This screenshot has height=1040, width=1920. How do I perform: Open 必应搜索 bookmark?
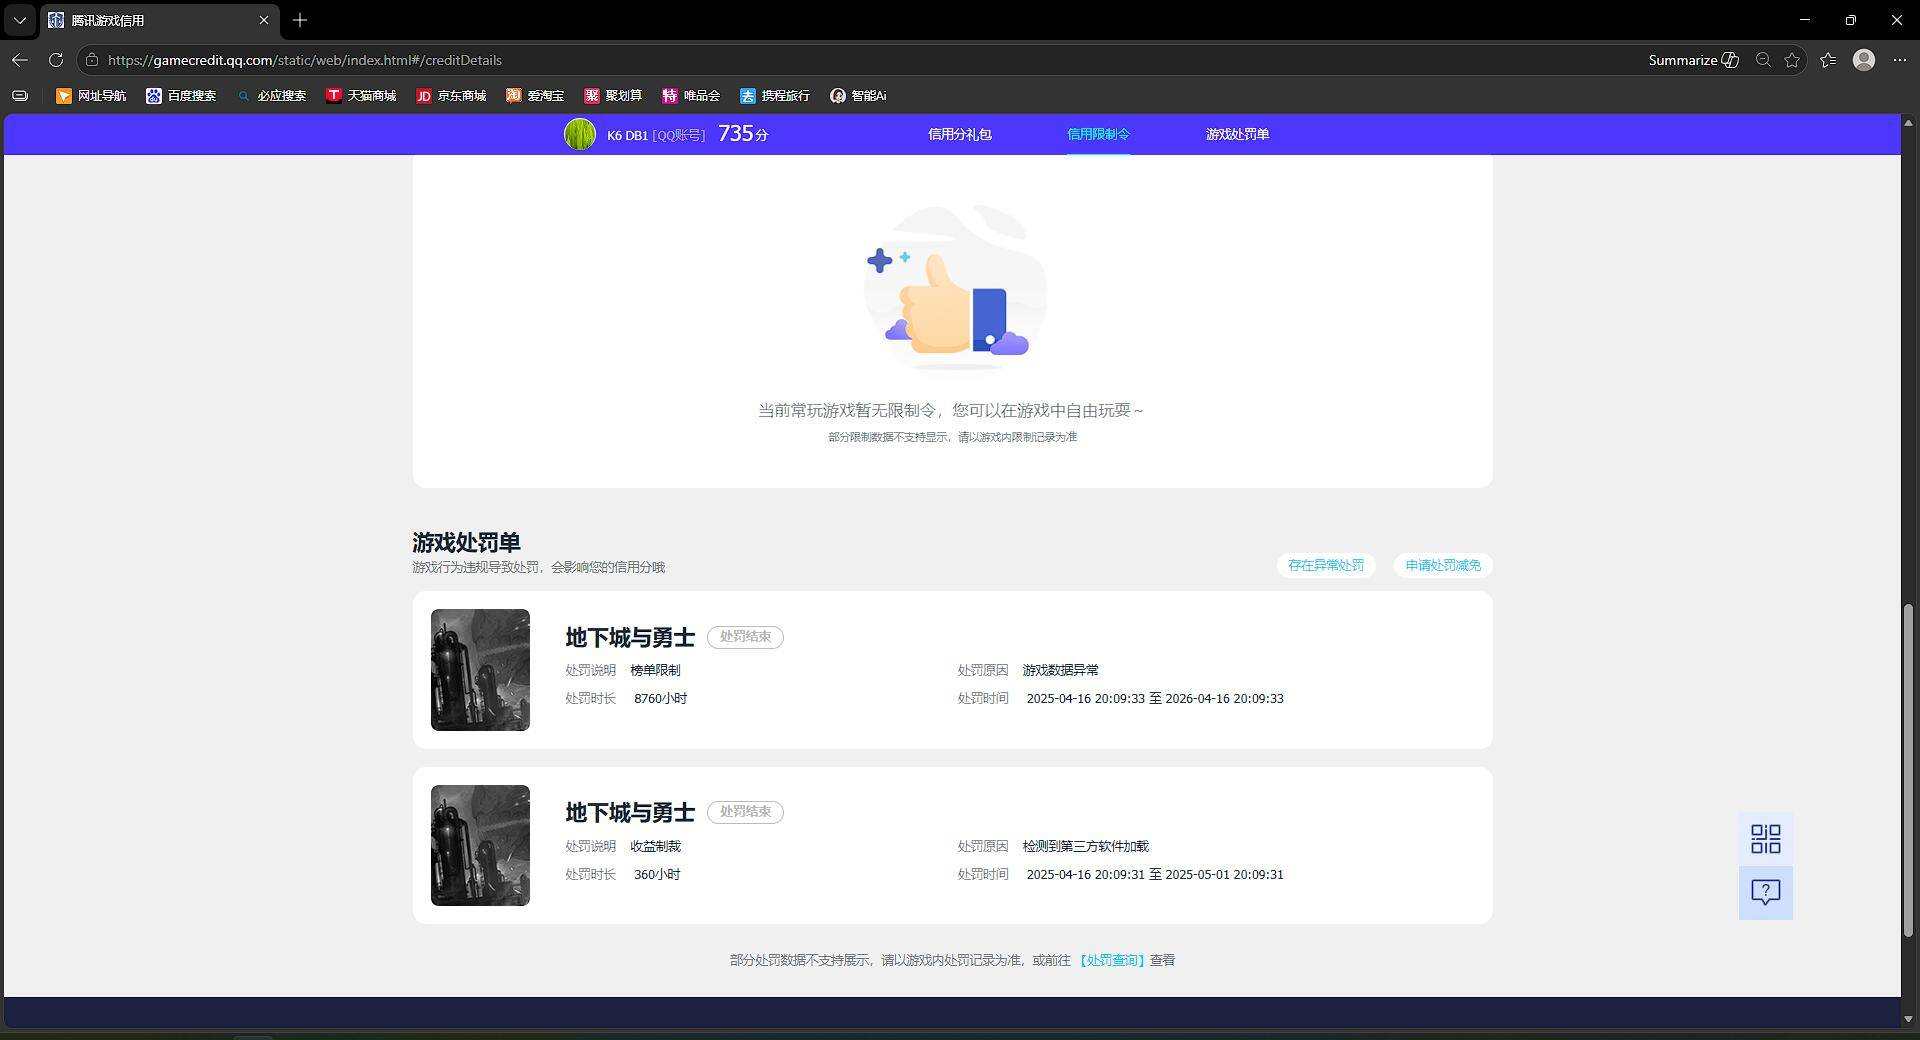pyautogui.click(x=271, y=96)
